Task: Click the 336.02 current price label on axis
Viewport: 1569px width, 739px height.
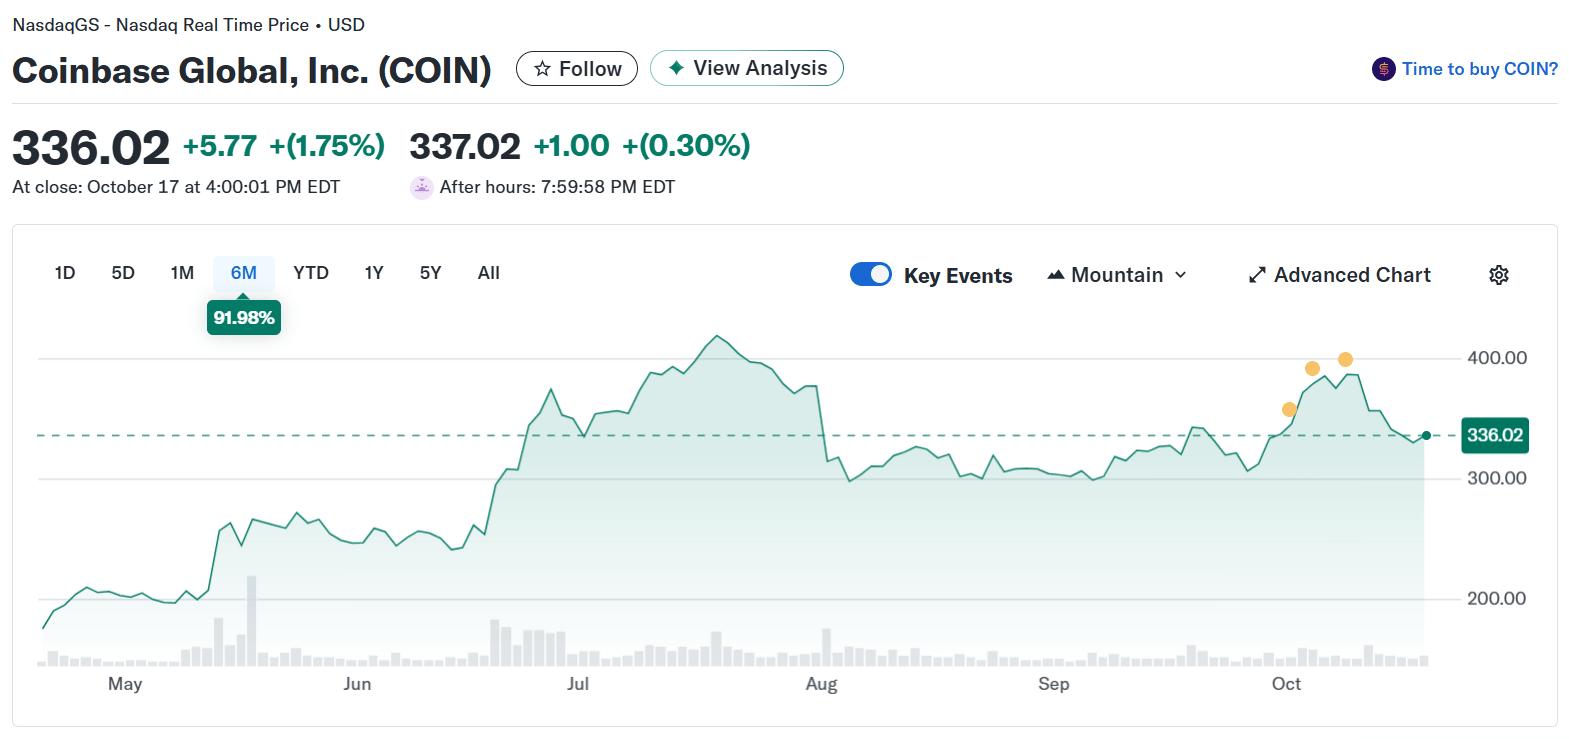Action: [1494, 435]
